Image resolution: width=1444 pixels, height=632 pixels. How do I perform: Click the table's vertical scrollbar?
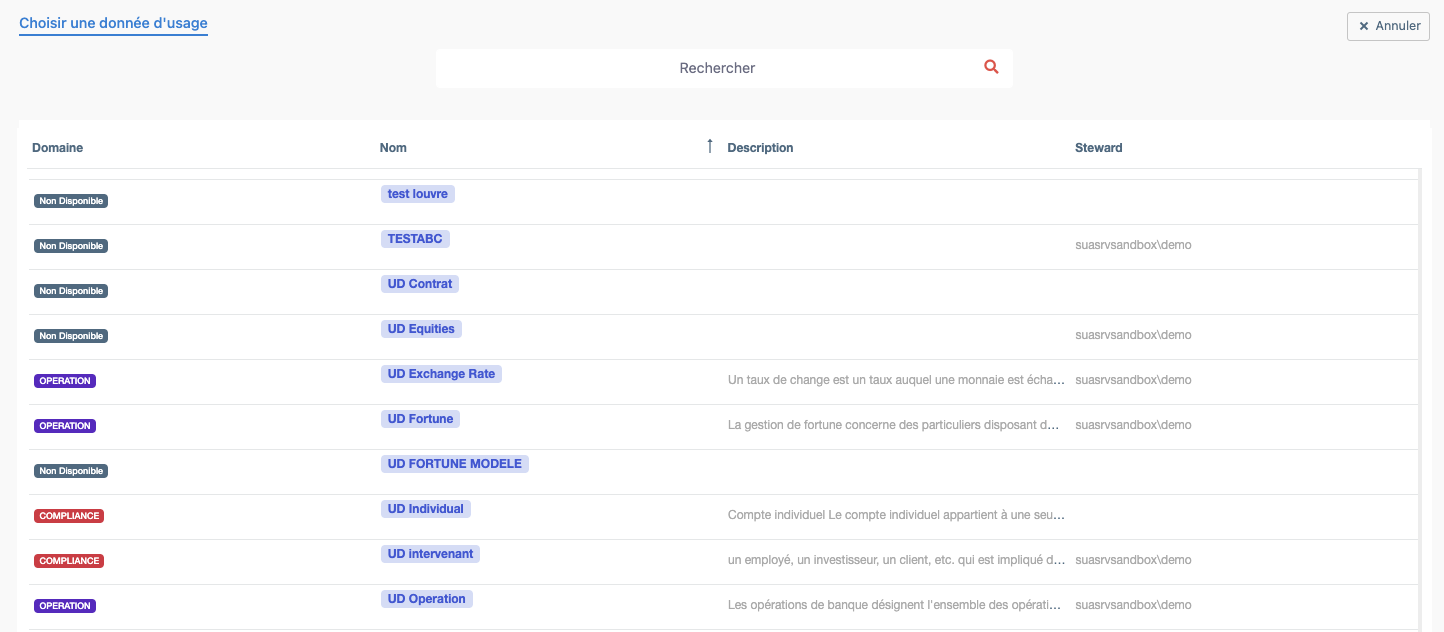click(x=1420, y=400)
